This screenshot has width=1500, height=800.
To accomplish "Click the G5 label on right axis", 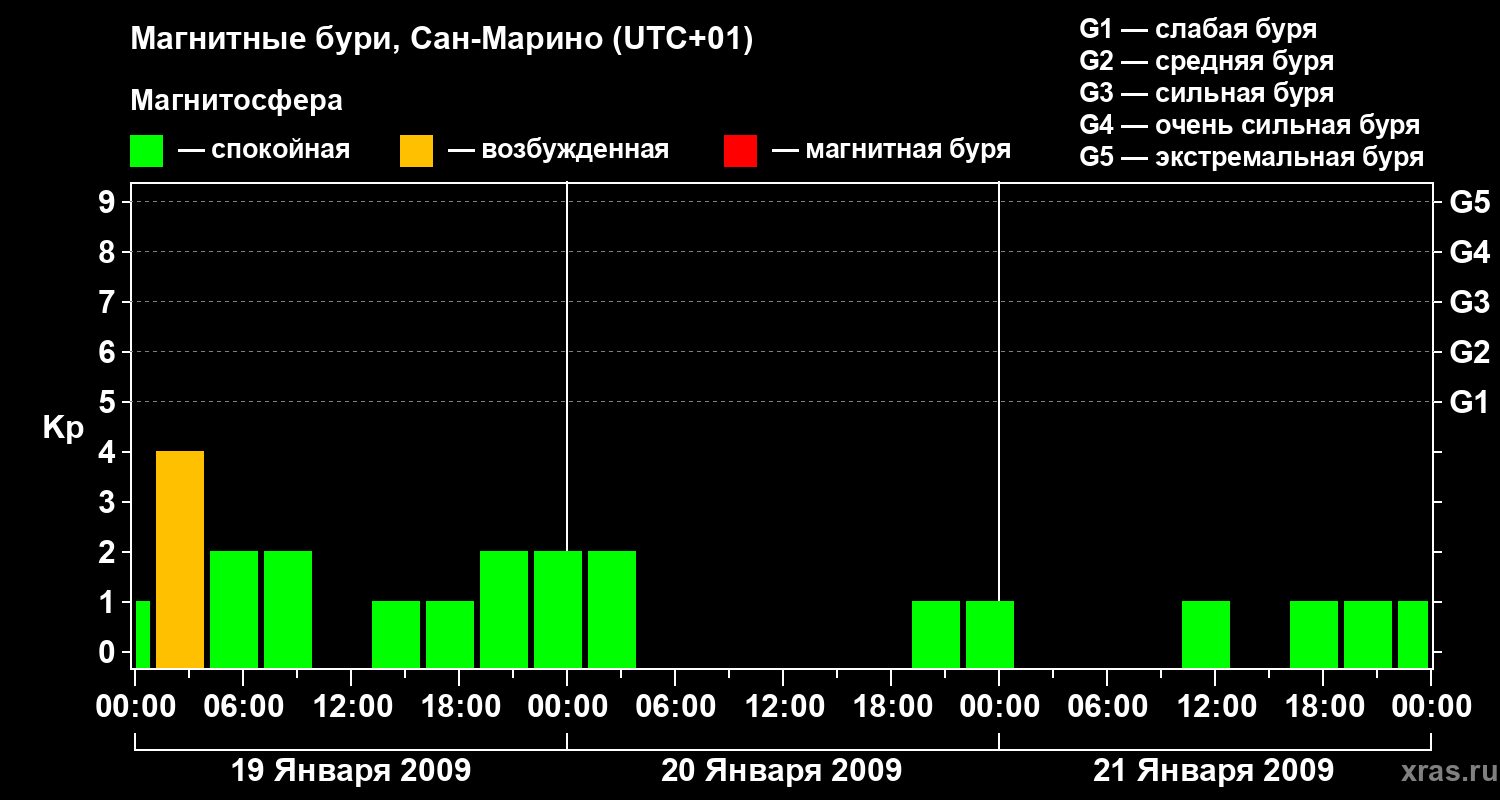I will click(1469, 202).
